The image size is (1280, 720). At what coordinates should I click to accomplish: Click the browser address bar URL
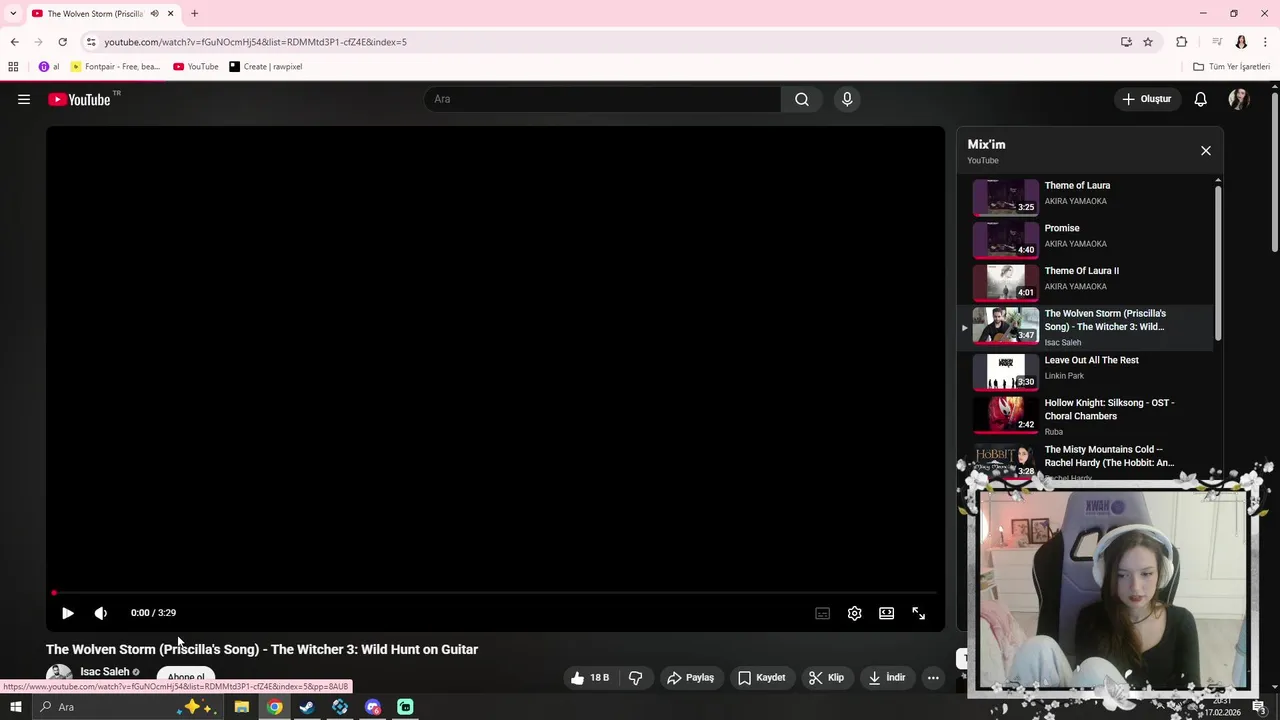(x=255, y=42)
